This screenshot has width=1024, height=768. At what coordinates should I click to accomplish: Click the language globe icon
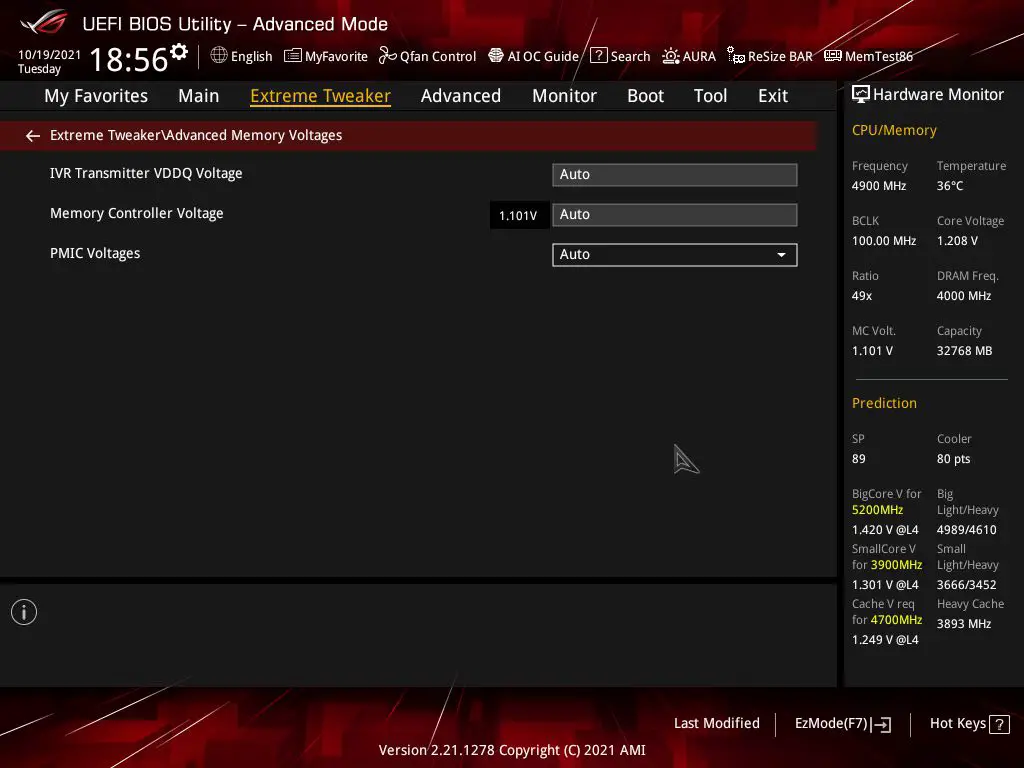coord(219,56)
